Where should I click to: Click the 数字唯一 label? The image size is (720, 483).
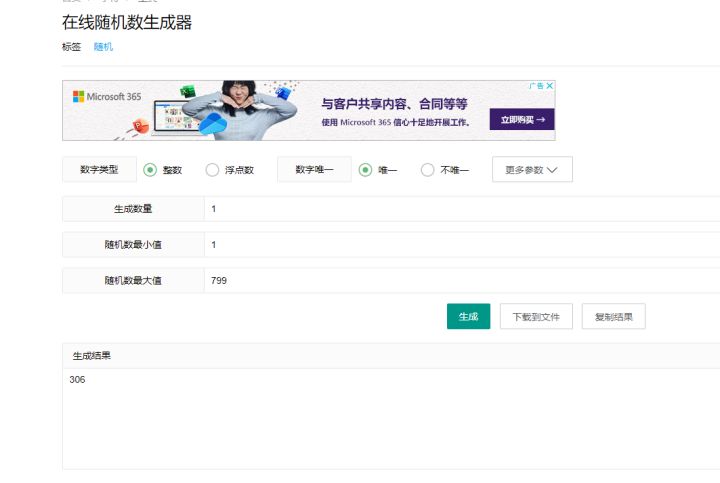pyautogui.click(x=314, y=169)
